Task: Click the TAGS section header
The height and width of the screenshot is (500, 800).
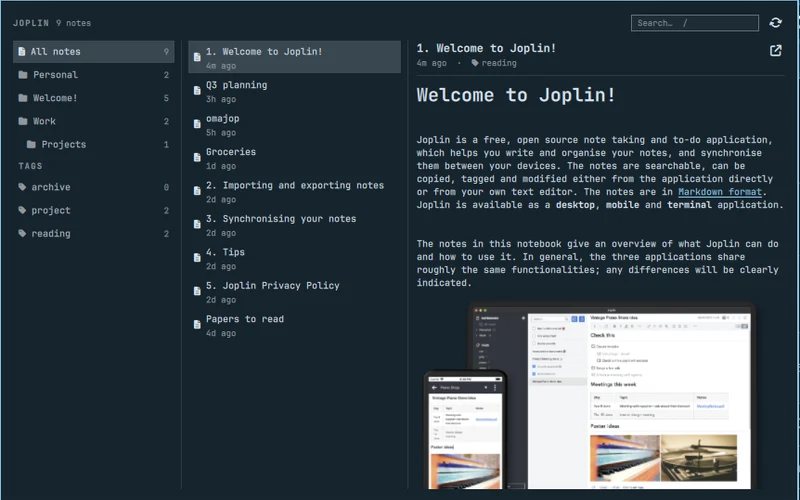Action: [x=30, y=166]
